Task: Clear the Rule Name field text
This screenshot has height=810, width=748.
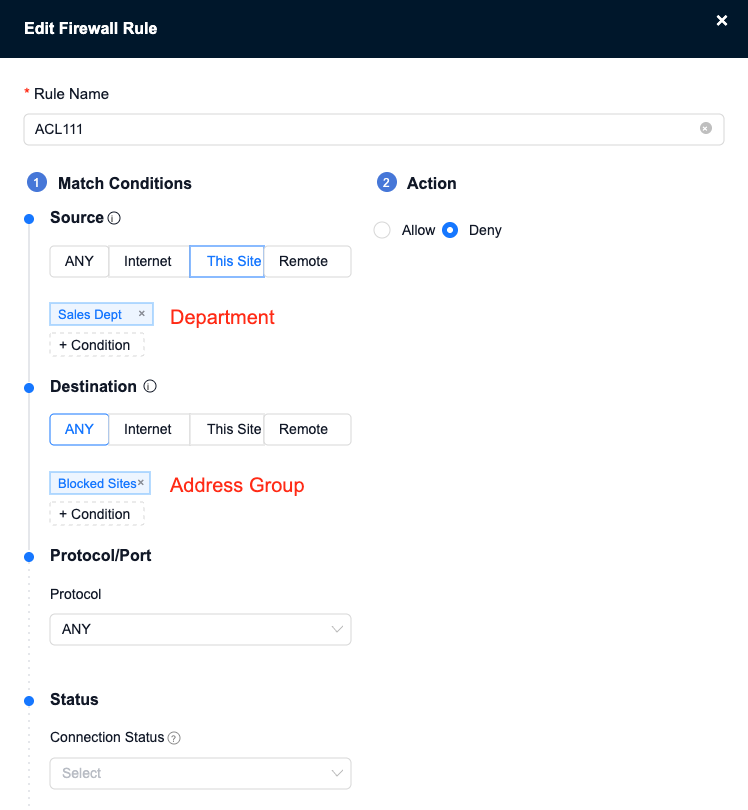Action: (706, 128)
